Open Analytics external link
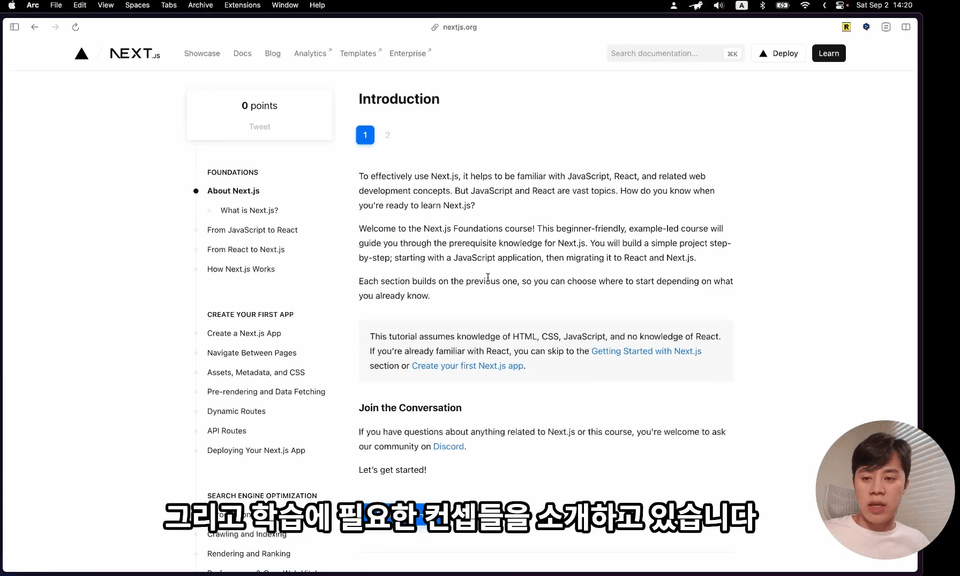Screen dimensions: 960x576 tap(312, 53)
